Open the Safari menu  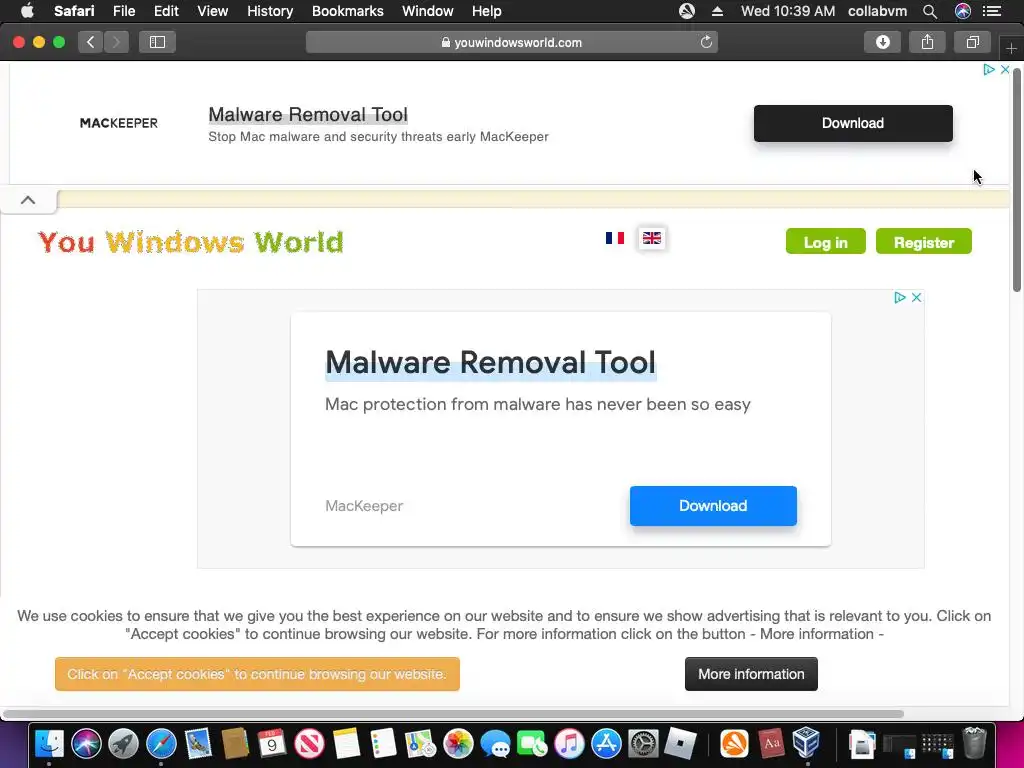click(x=74, y=11)
